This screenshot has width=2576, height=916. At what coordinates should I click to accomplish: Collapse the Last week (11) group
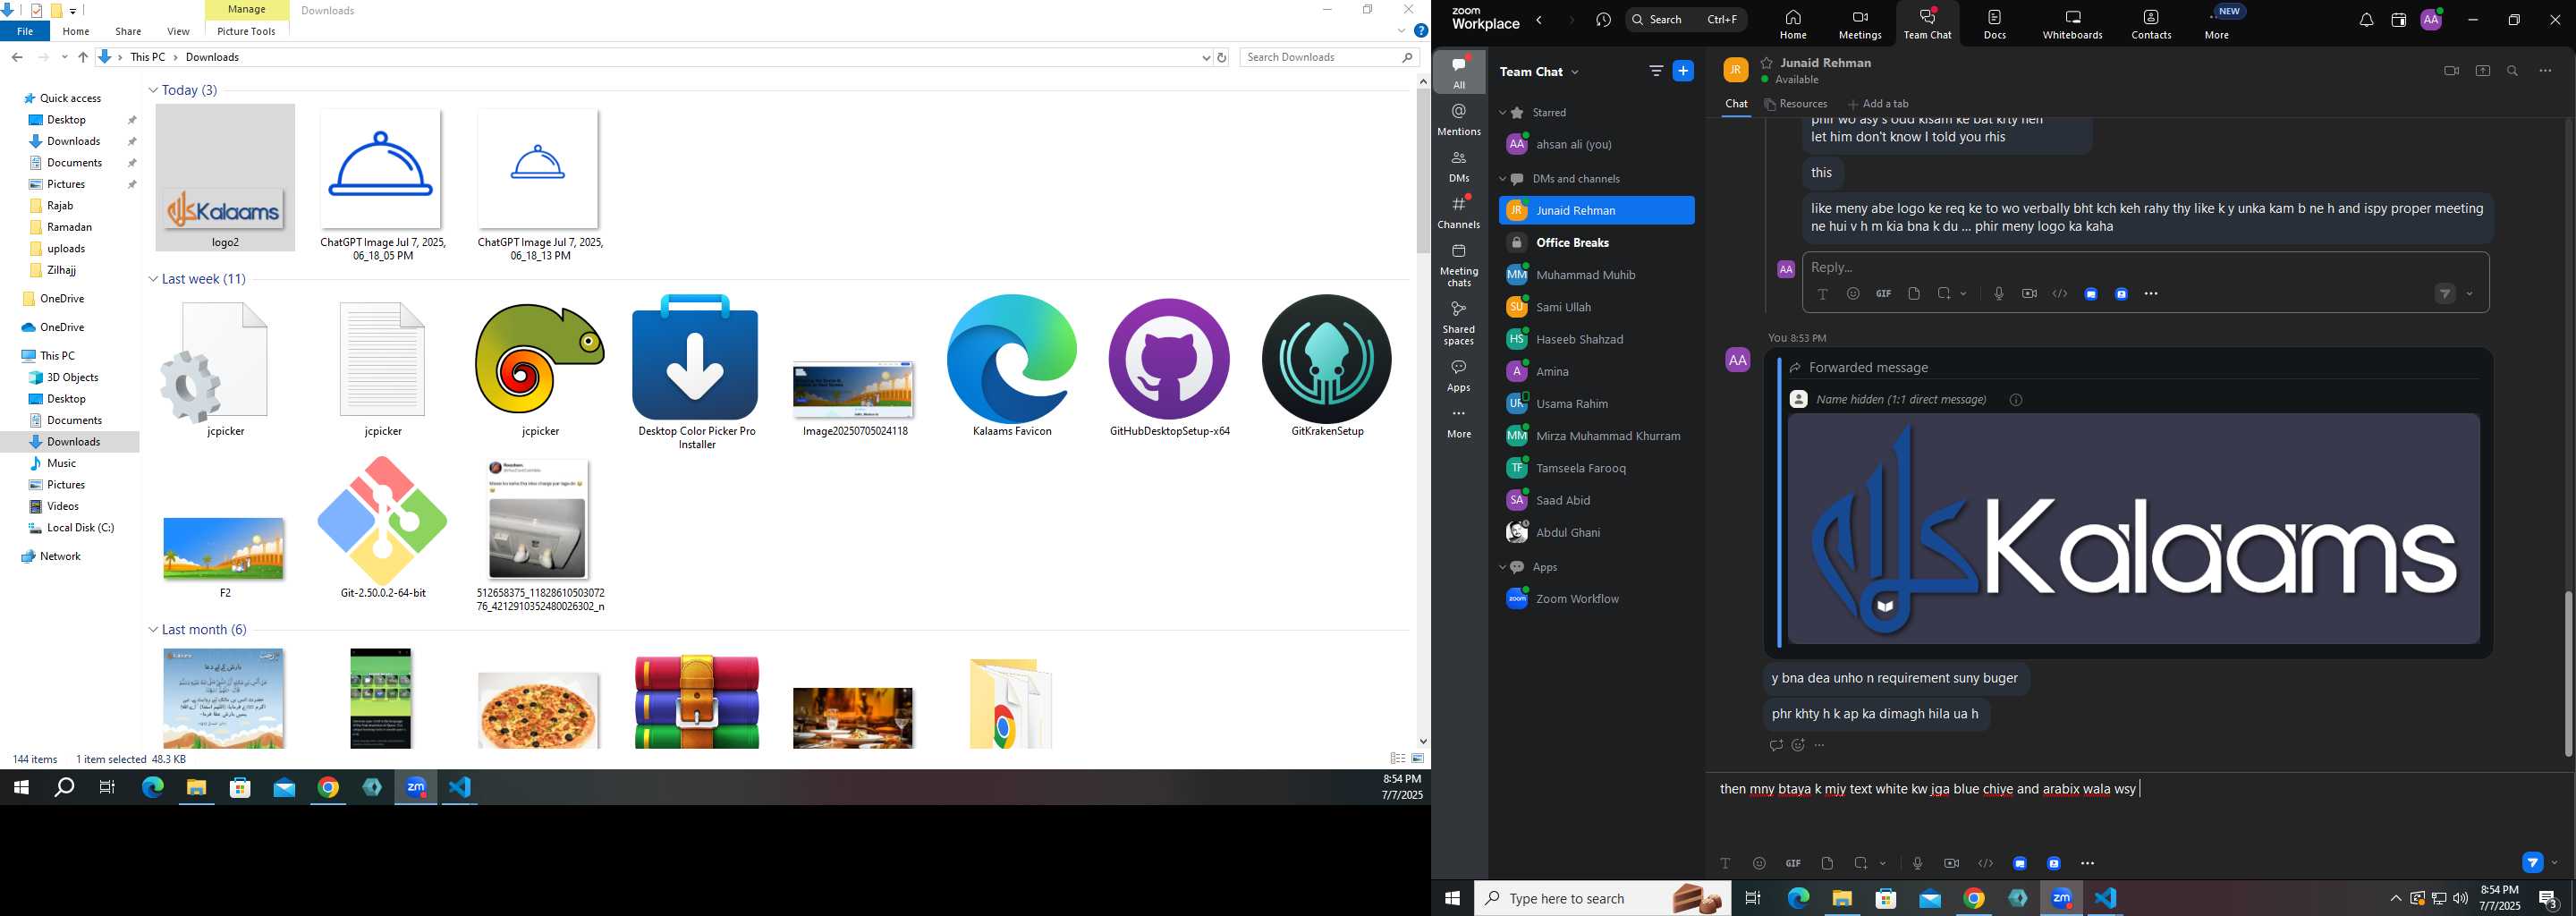tap(153, 279)
